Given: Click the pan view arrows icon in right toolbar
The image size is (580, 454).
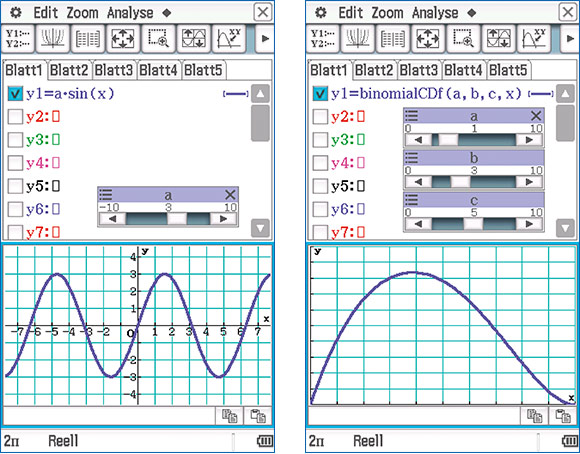Looking at the screenshot, I should (428, 38).
